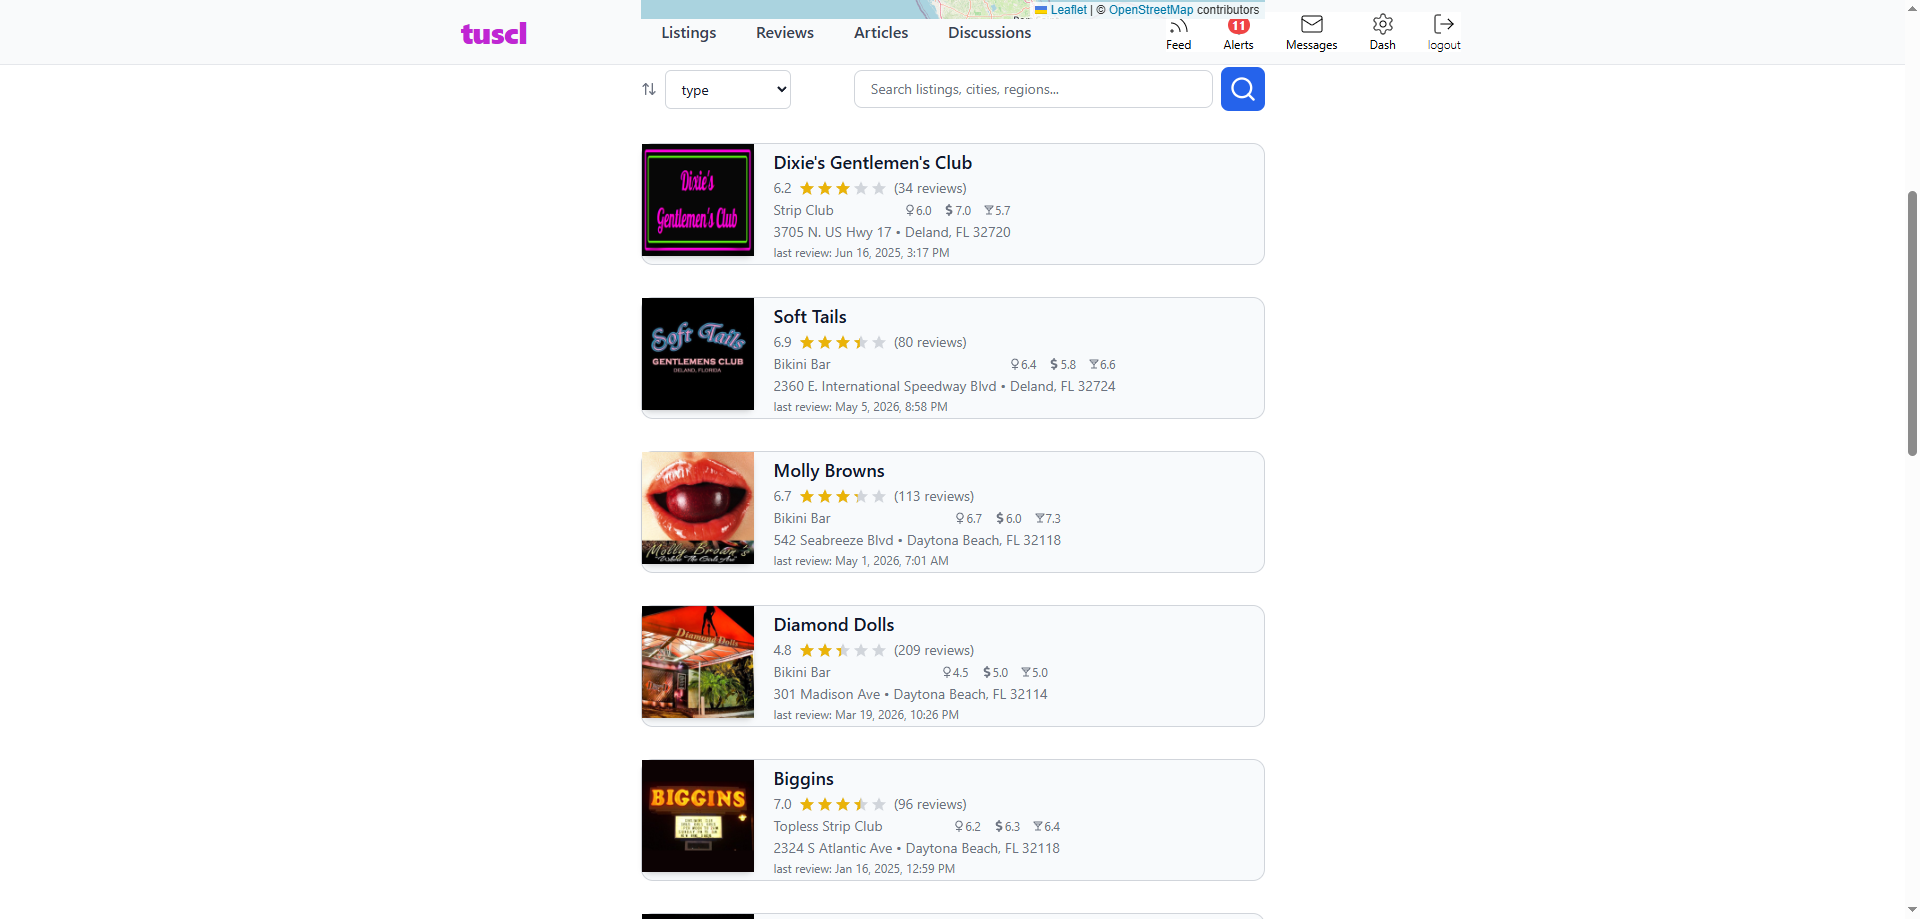Open the Reviews menu
This screenshot has width=1920, height=919.
pyautogui.click(x=785, y=33)
